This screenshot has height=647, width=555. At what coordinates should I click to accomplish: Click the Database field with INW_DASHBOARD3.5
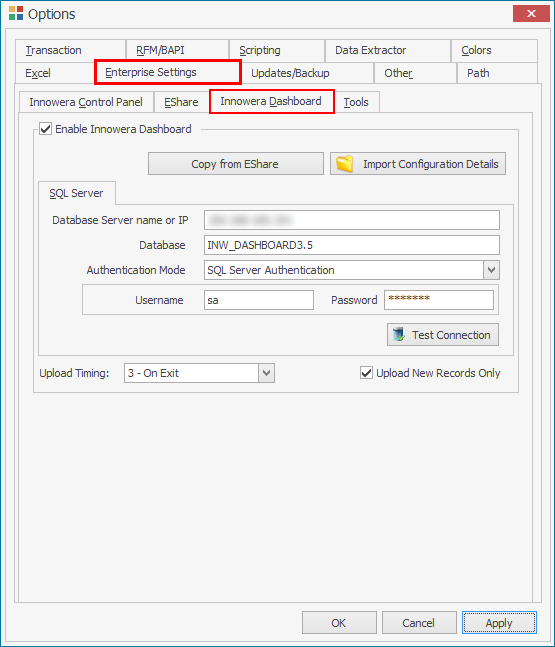pyautogui.click(x=352, y=245)
